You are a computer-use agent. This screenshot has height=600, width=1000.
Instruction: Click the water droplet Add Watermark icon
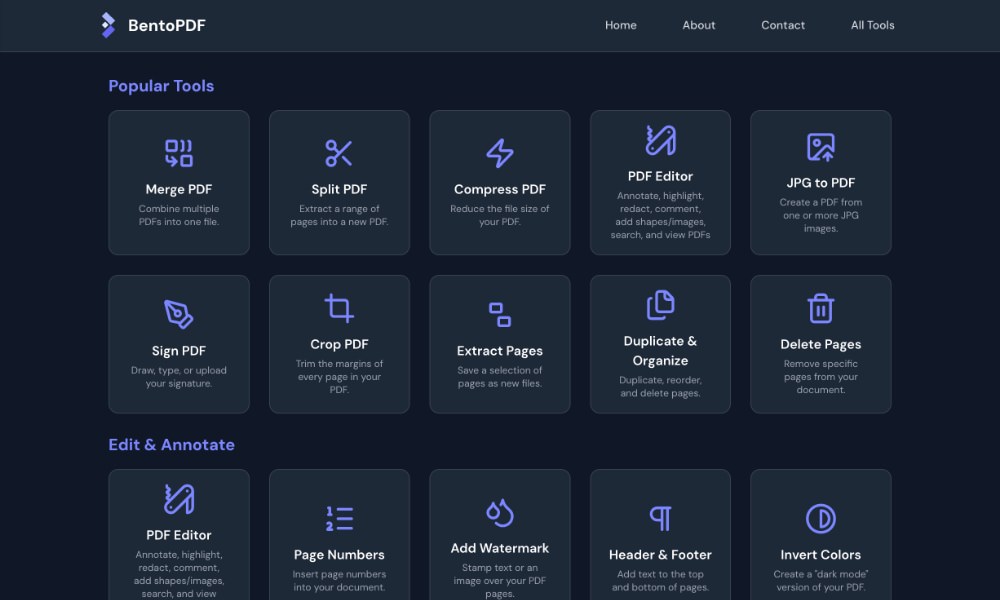499,513
